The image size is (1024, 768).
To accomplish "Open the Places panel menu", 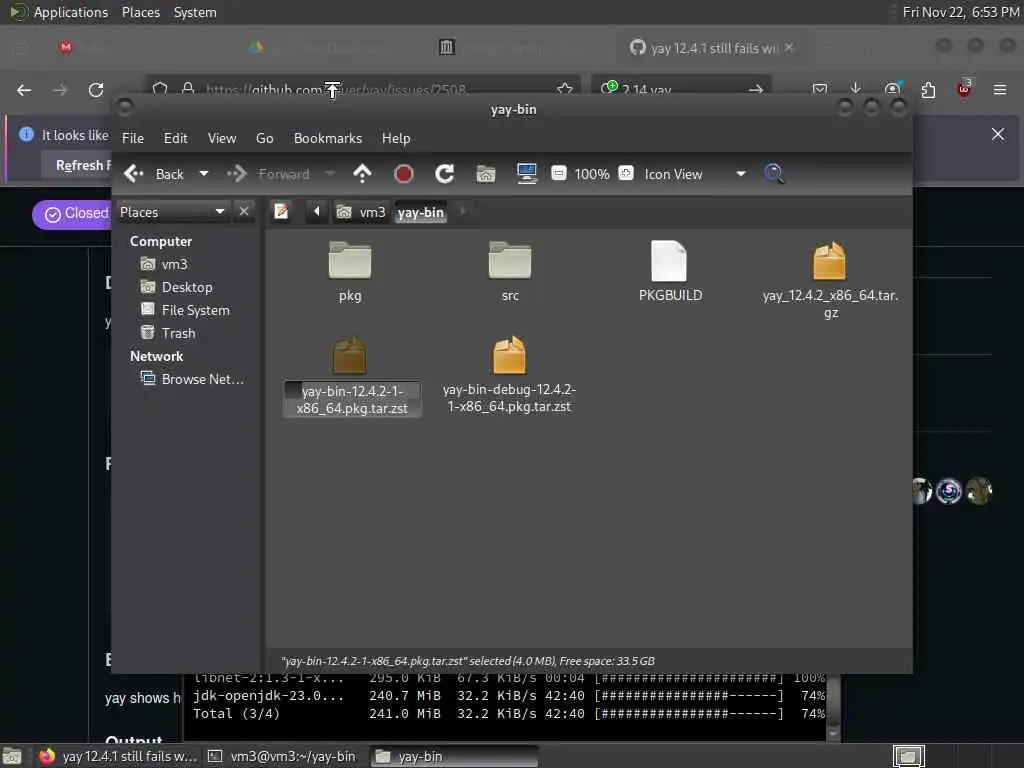I will 141,12.
